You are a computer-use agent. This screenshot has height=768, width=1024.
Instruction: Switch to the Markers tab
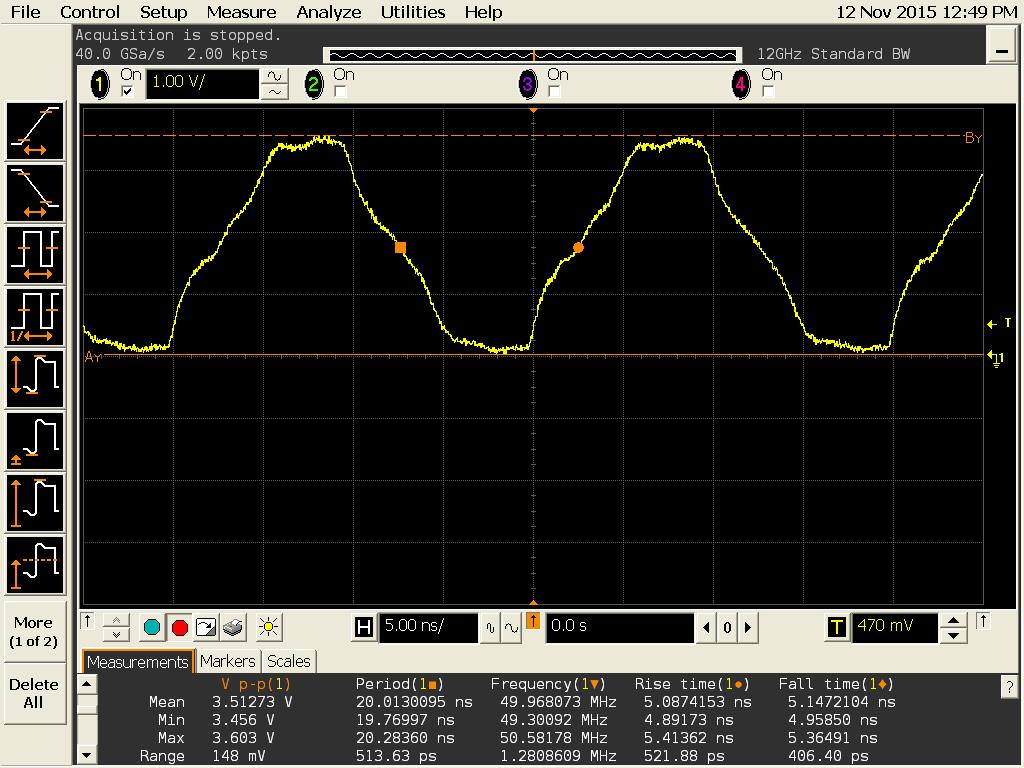pos(227,661)
